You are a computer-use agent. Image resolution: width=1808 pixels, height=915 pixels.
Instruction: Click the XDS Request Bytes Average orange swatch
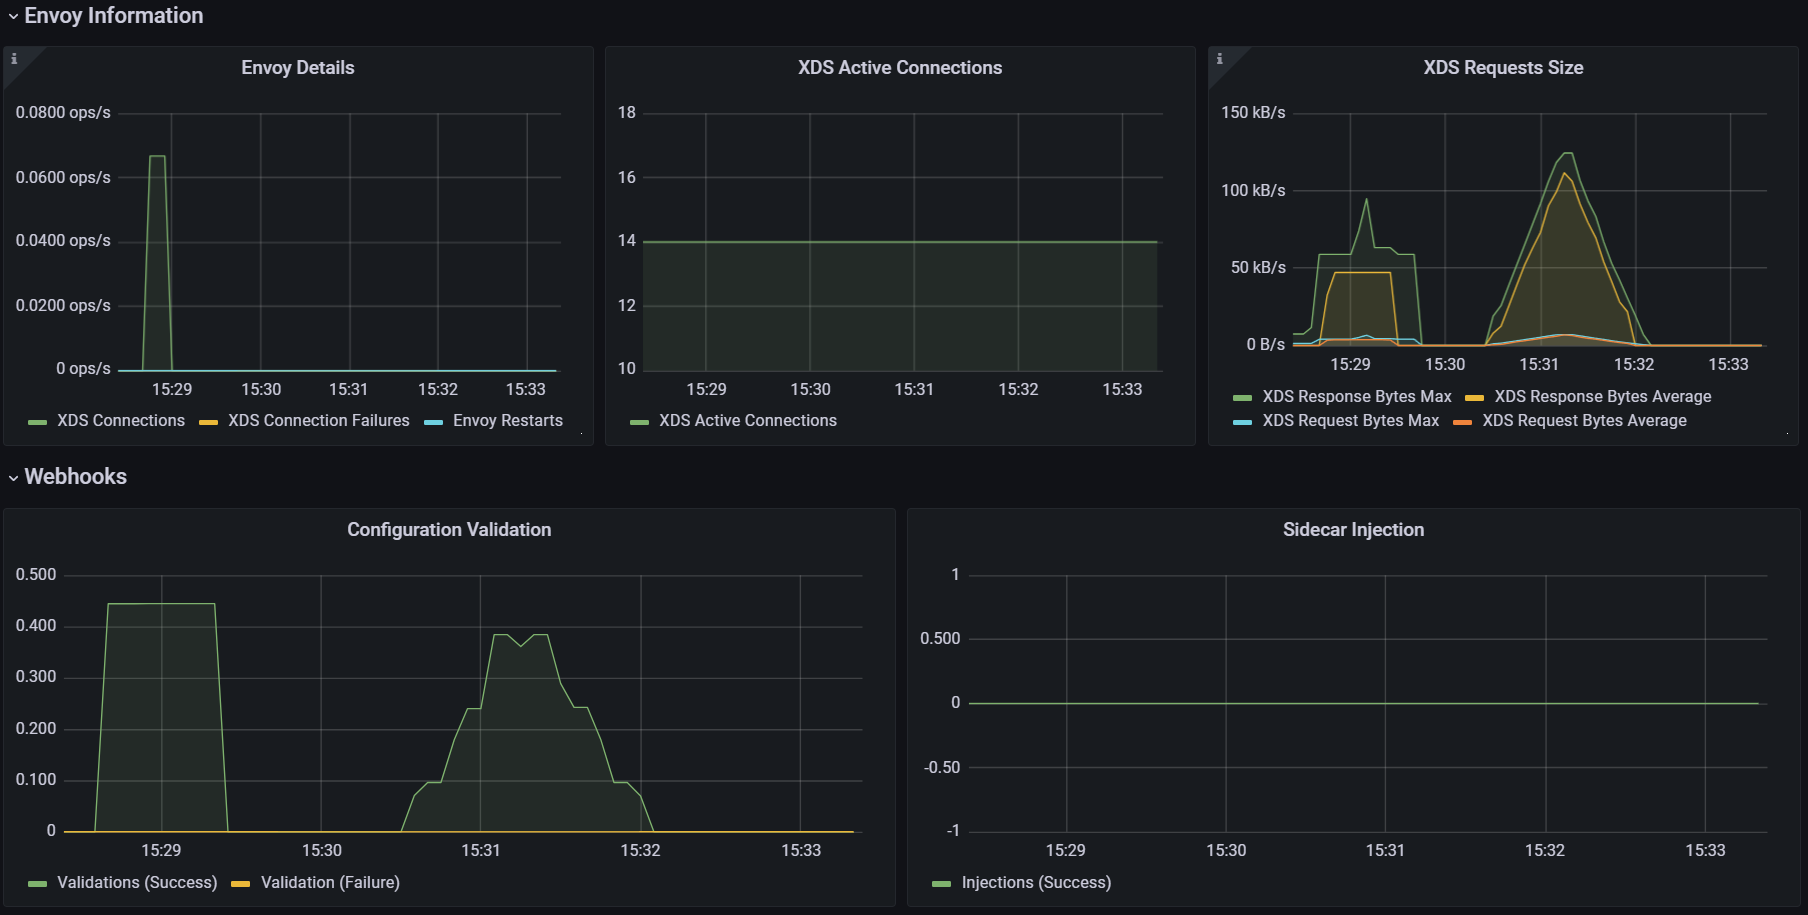[1462, 422]
